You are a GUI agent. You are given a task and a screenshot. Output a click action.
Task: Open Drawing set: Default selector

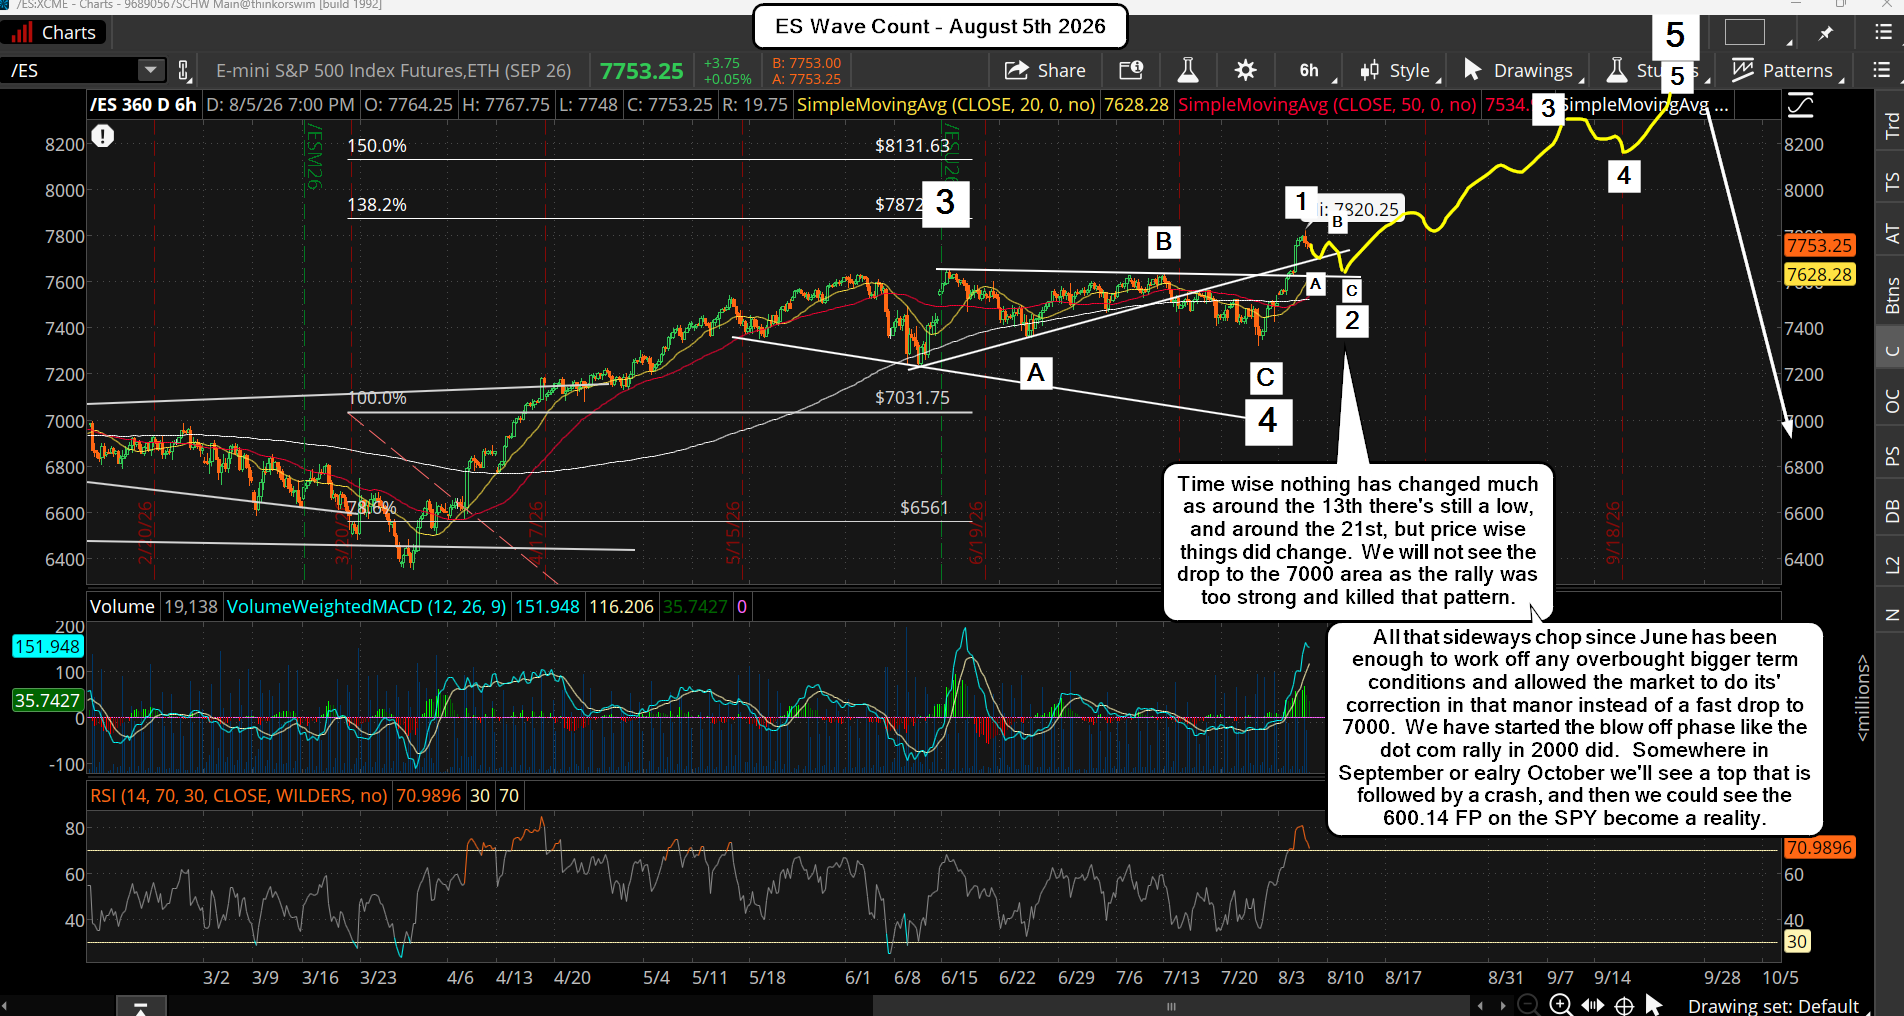[x=1773, y=1006]
